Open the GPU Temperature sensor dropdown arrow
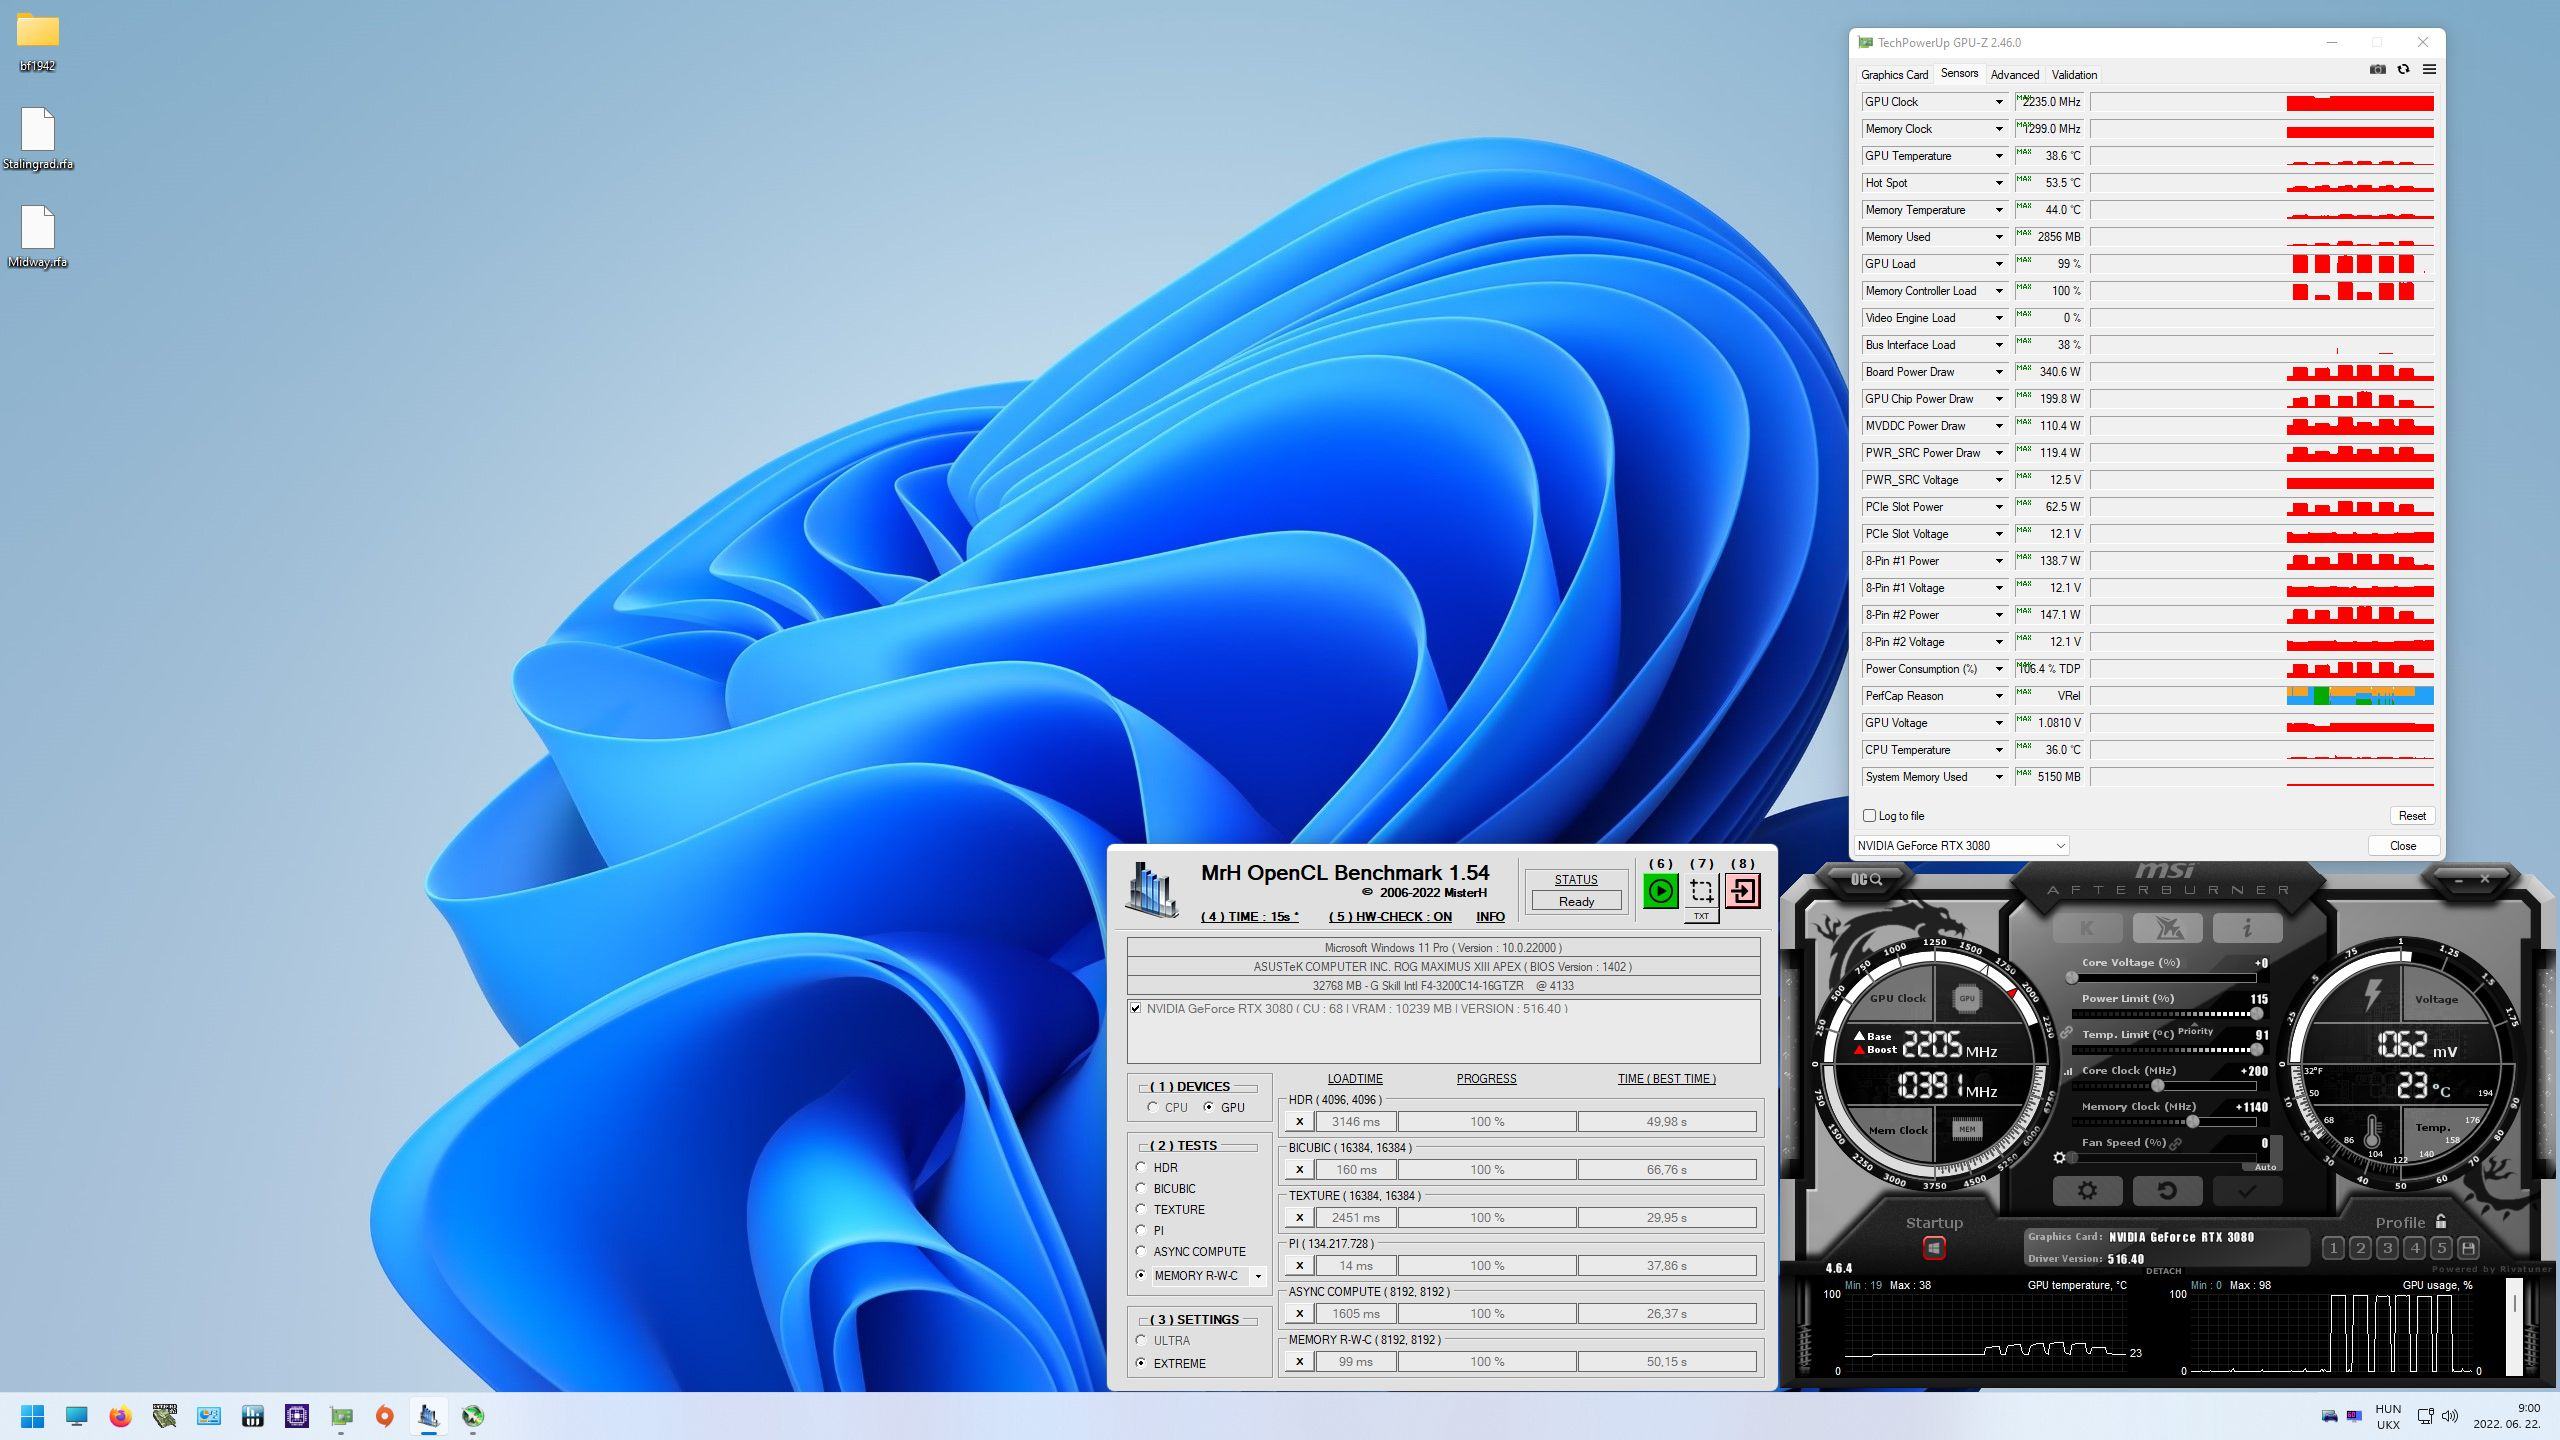The height and width of the screenshot is (1440, 2560). coord(1999,156)
